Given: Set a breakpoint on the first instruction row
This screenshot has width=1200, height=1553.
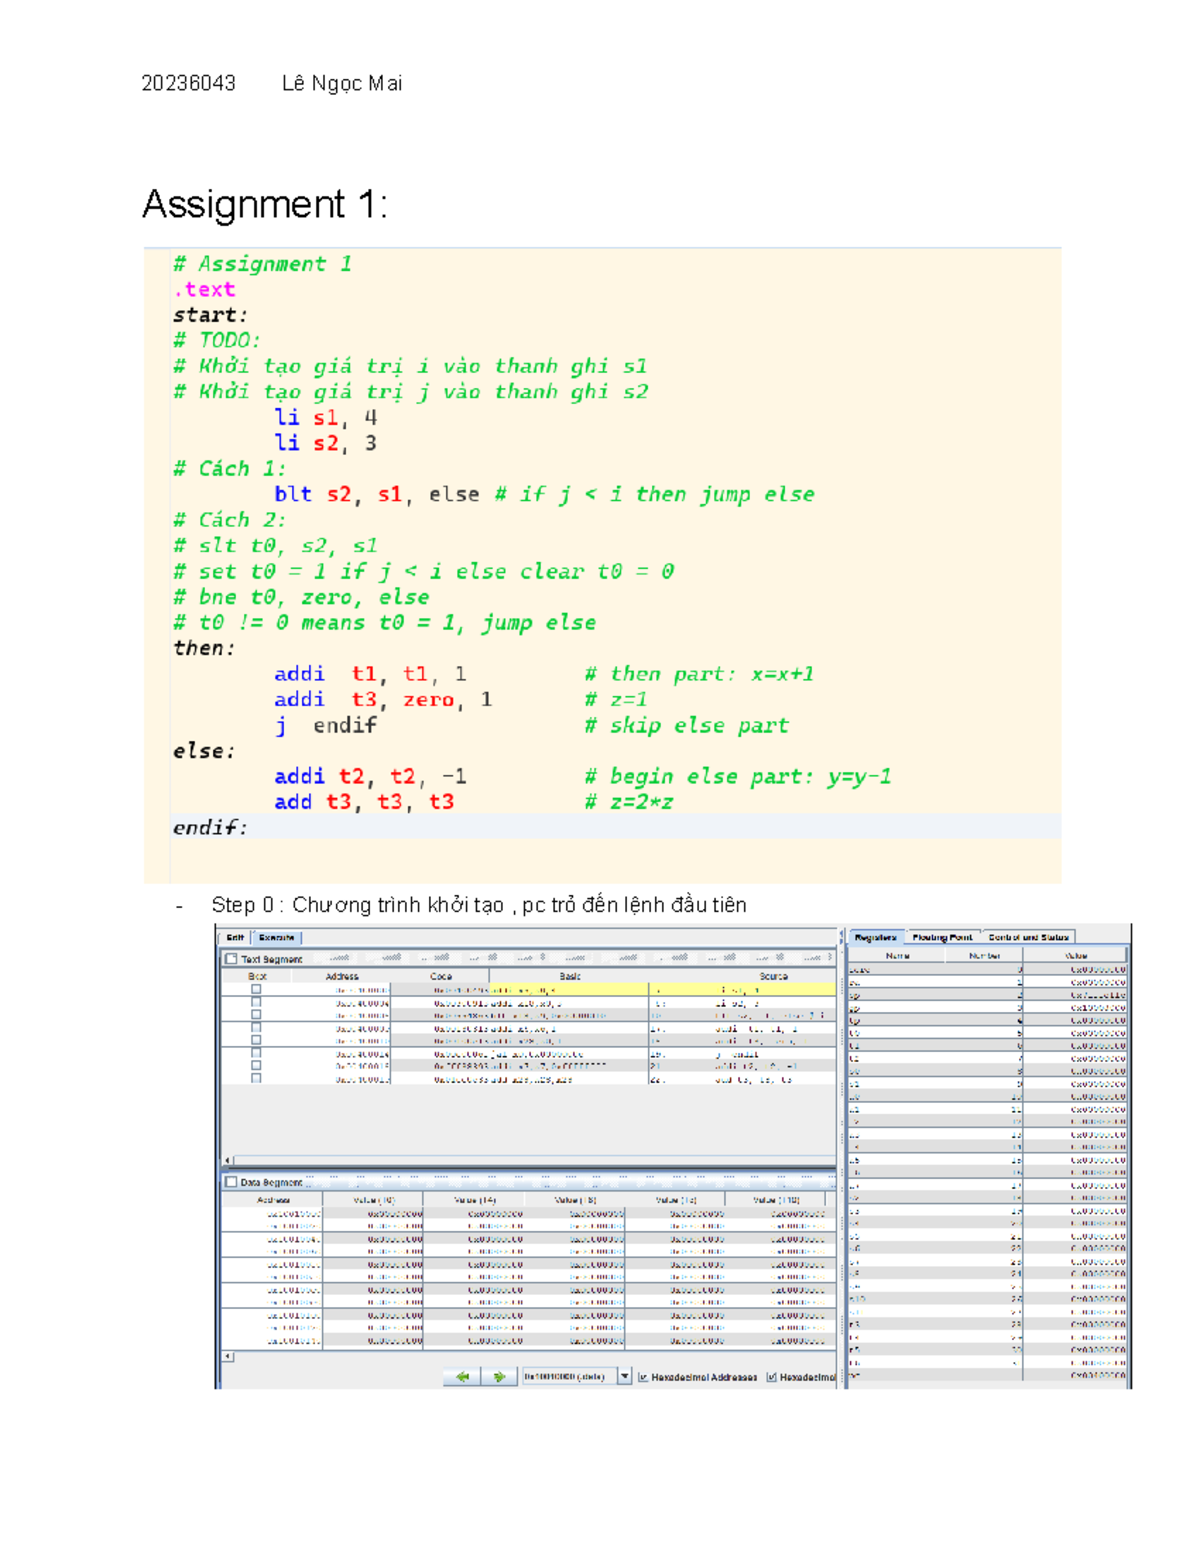Looking at the screenshot, I should 256,991.
